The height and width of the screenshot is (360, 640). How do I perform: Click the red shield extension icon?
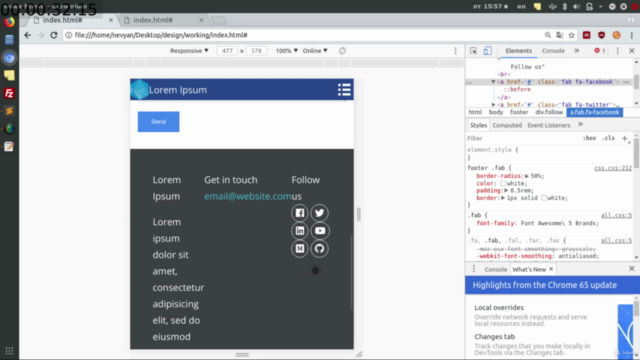point(601,35)
